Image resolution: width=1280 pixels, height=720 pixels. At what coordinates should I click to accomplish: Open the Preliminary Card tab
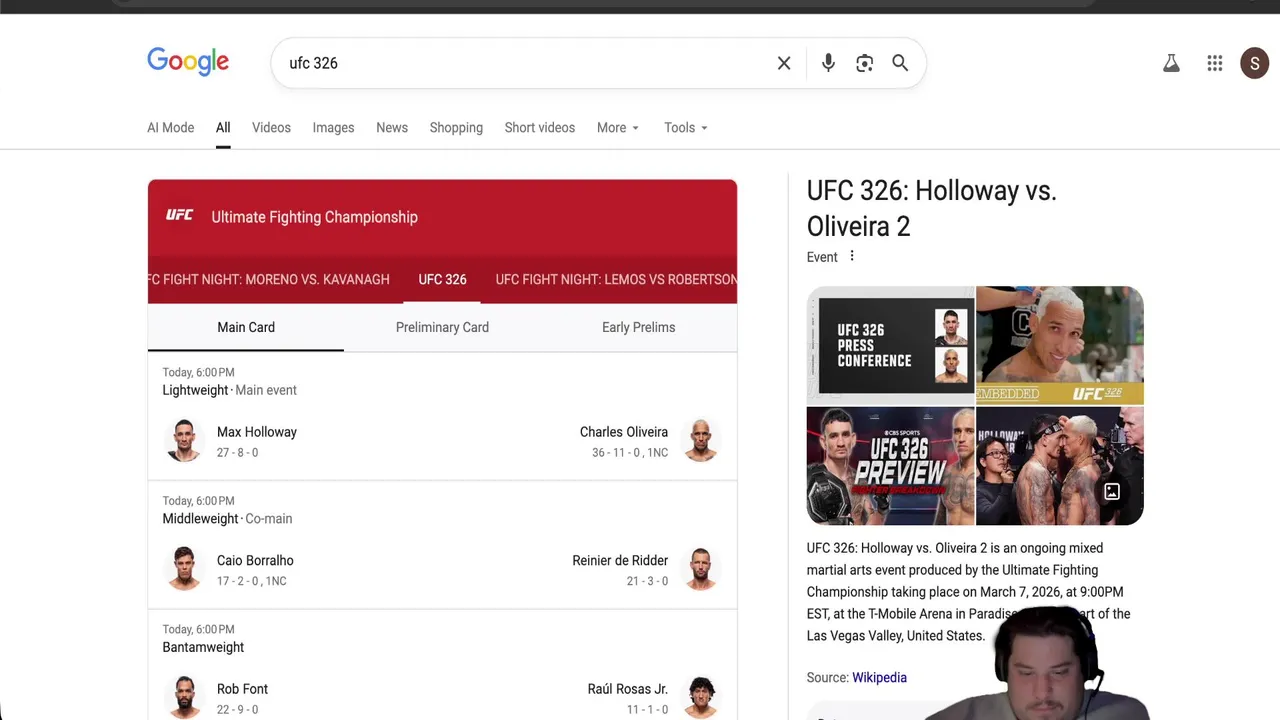pos(442,327)
